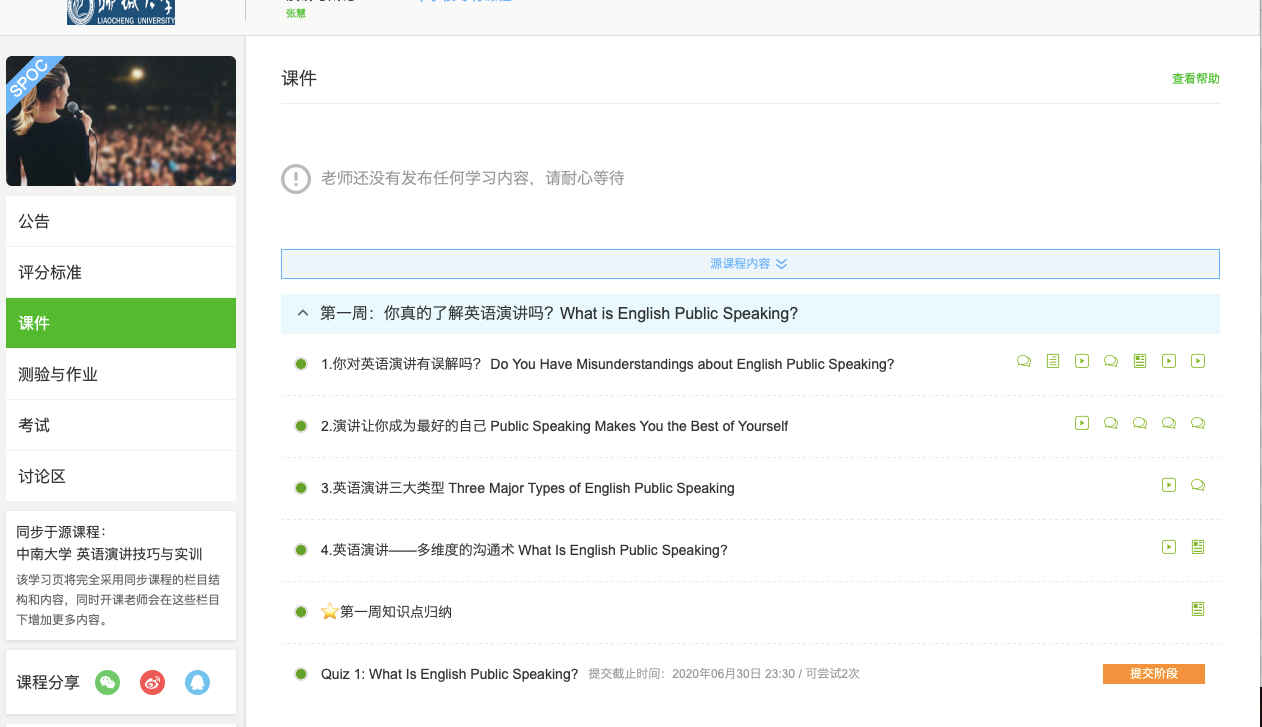Open the 公告 sidebar item

click(x=121, y=221)
